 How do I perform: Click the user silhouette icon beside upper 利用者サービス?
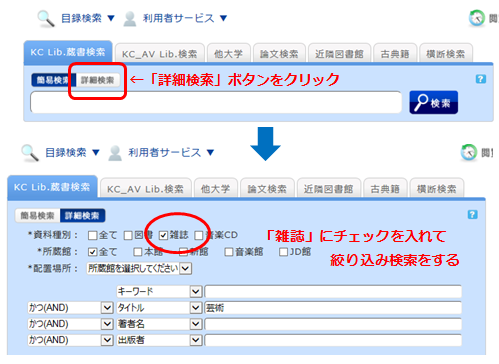130,19
